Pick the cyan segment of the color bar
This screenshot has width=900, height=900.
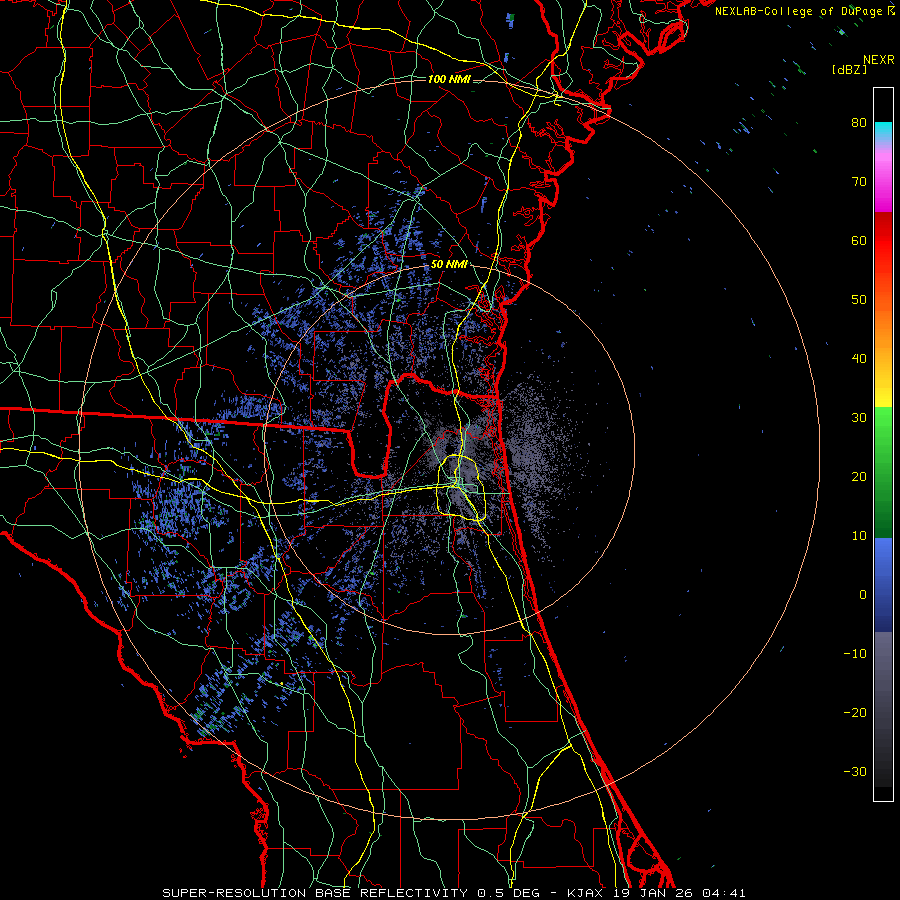(883, 132)
